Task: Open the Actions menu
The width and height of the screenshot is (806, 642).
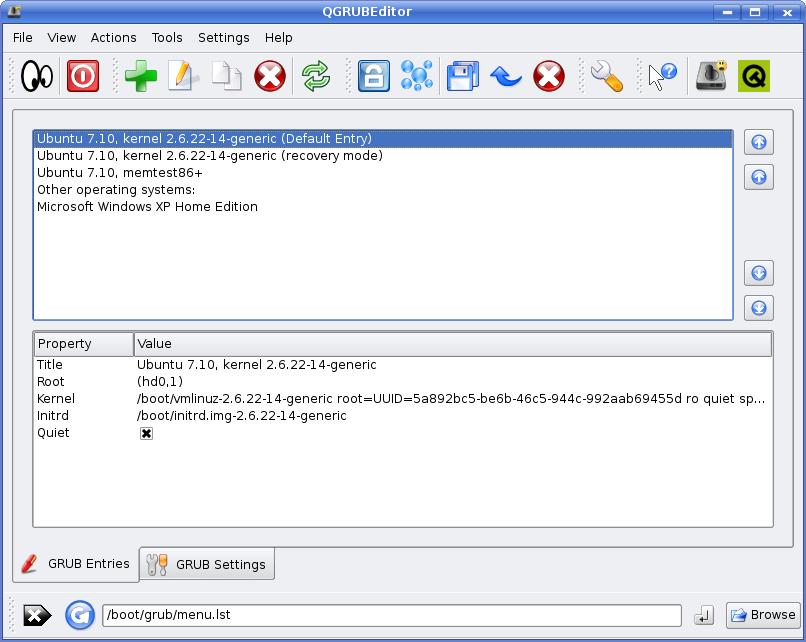Action: [114, 38]
